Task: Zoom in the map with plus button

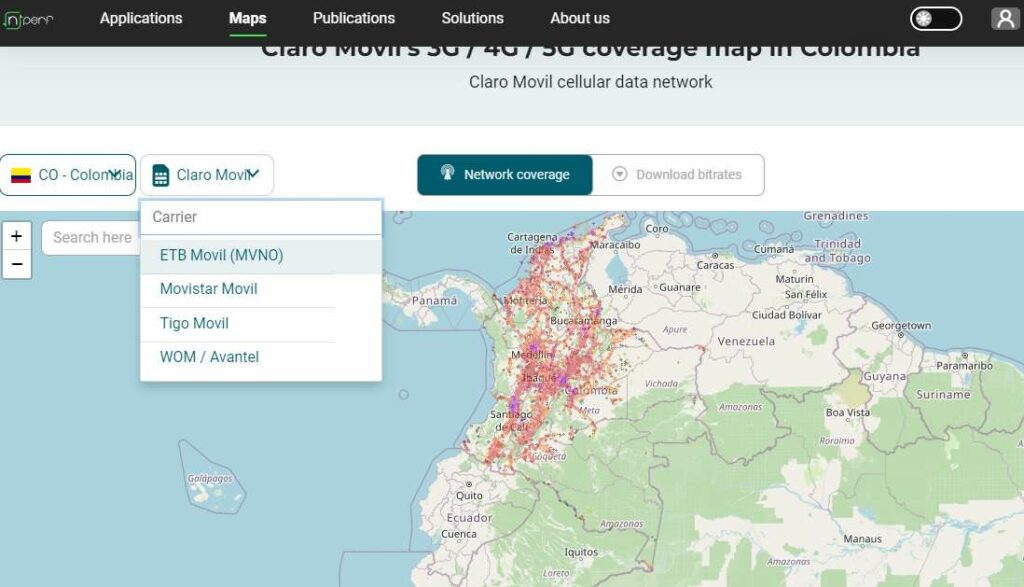Action: point(17,236)
